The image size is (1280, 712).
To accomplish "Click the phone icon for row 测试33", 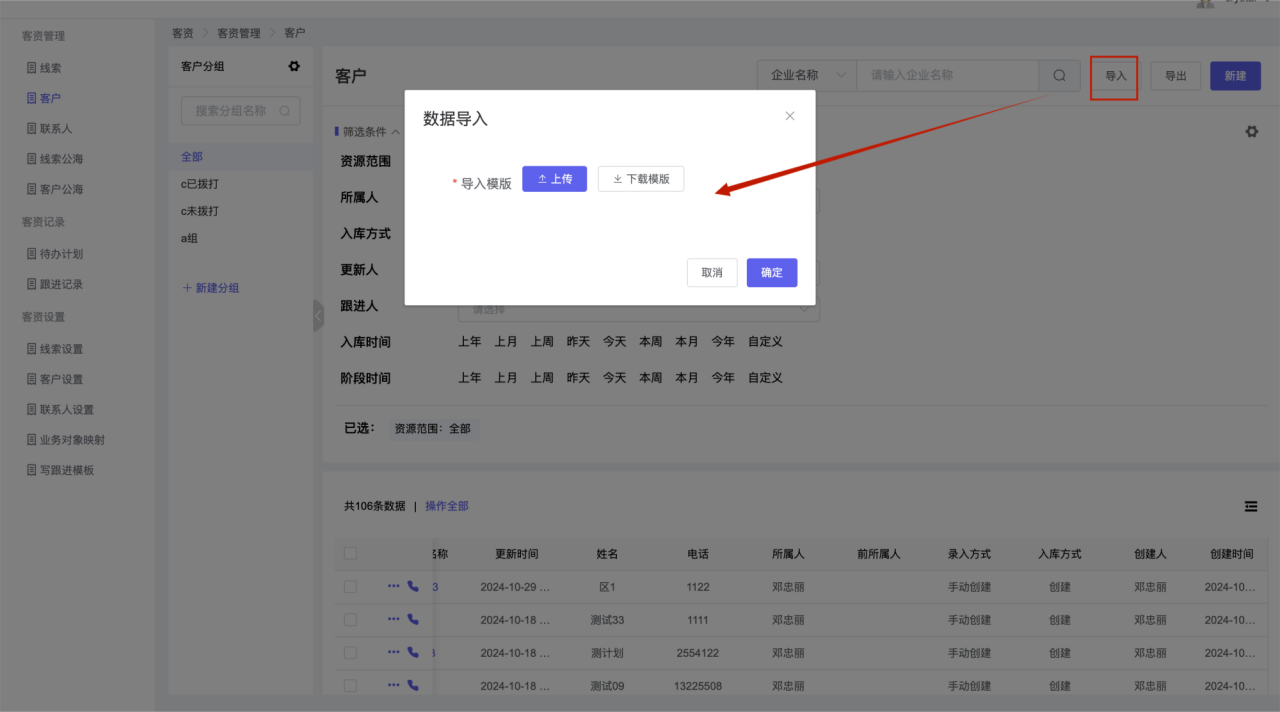I will tap(413, 620).
